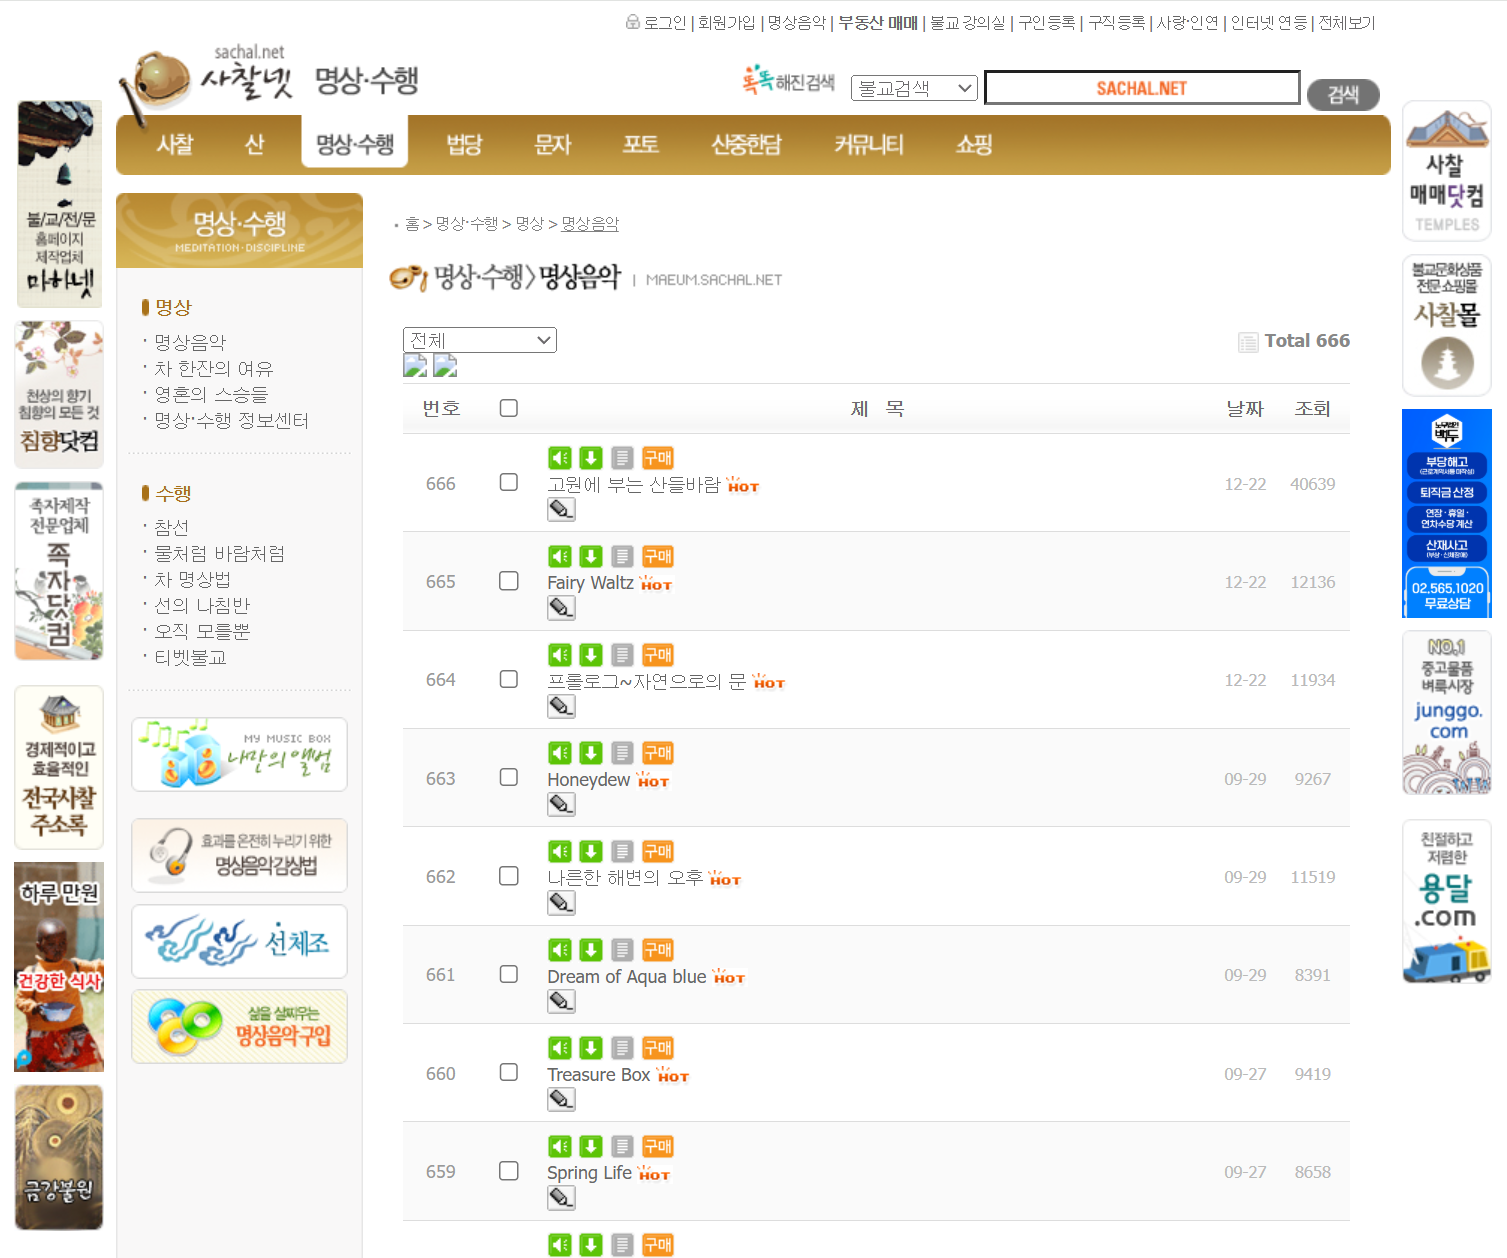Open the 명상음악구입 CD banner

[x=240, y=1026]
